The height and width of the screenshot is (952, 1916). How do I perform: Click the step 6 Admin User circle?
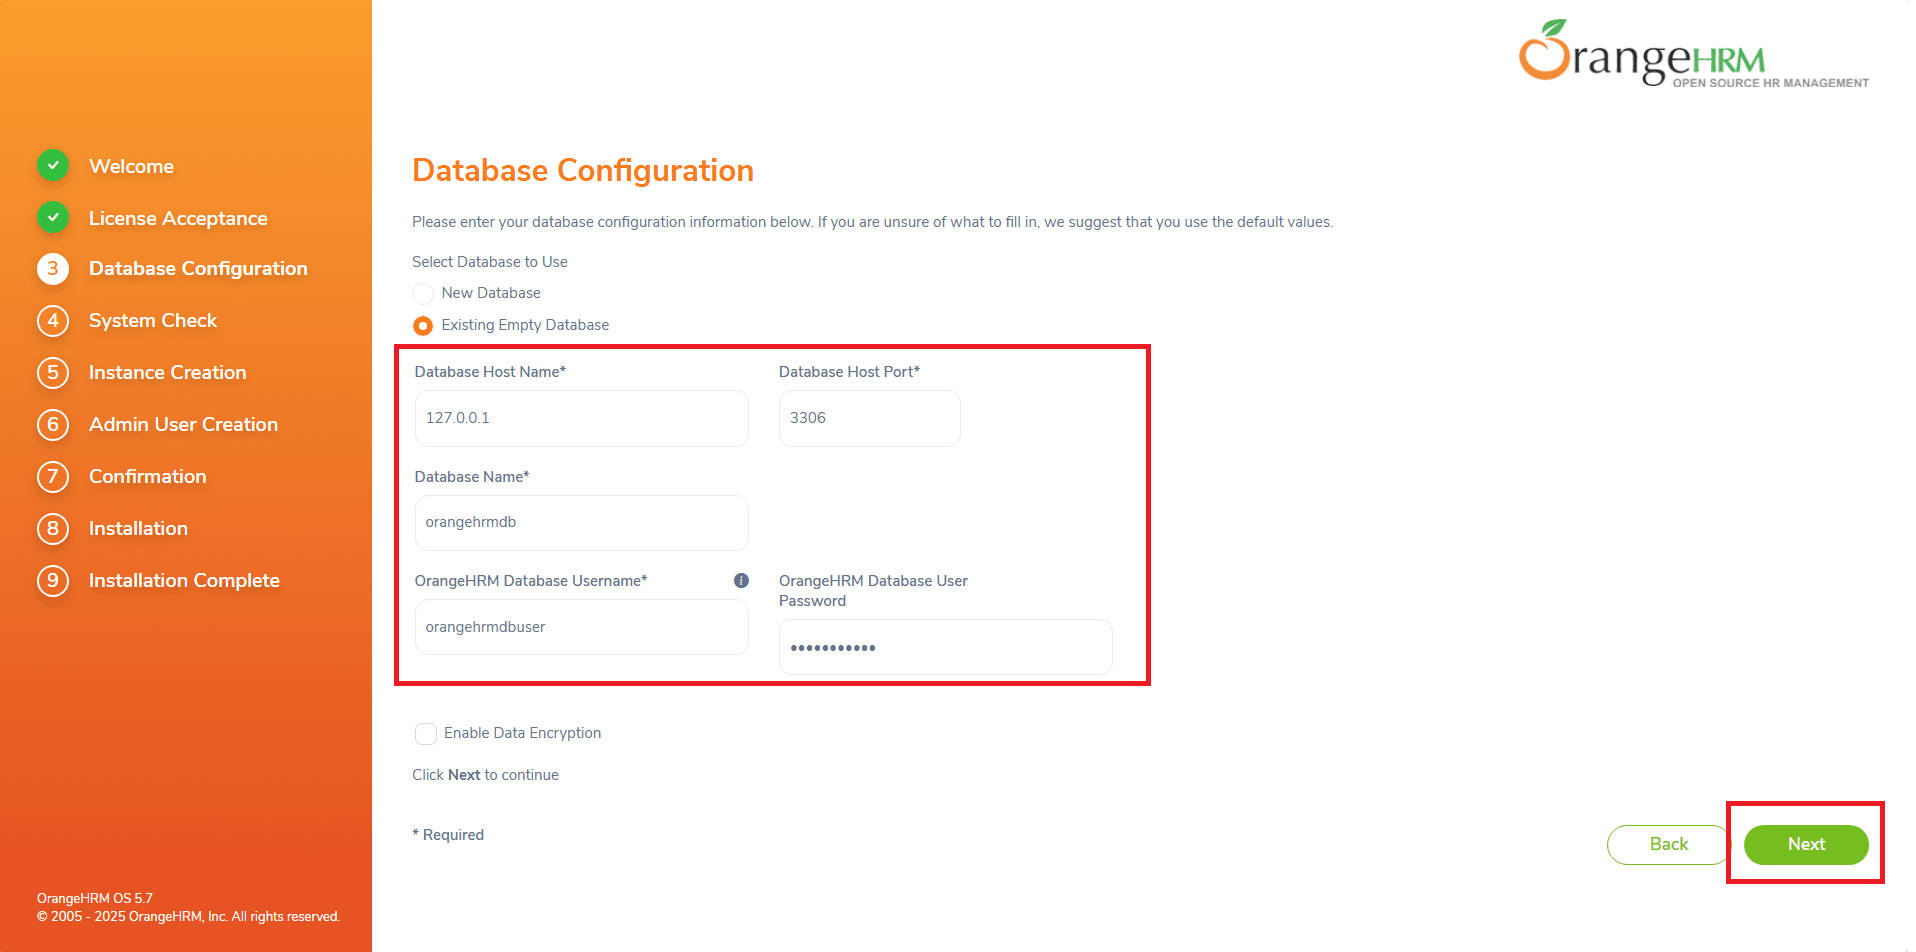click(53, 425)
